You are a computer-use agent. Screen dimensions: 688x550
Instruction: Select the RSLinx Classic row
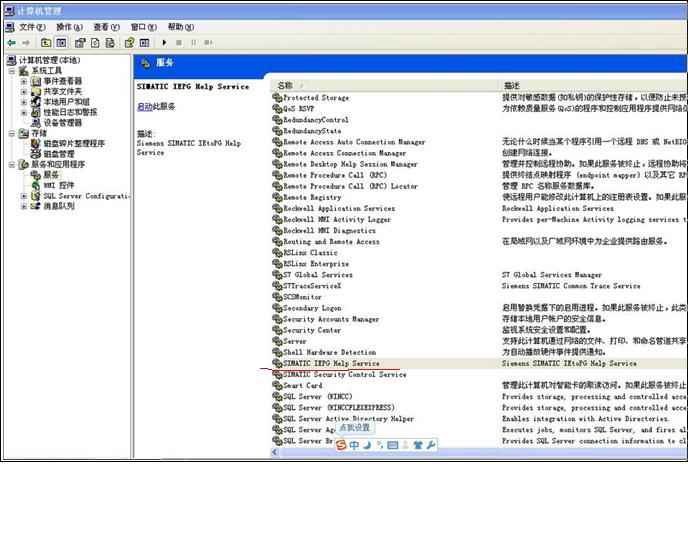click(478, 253)
